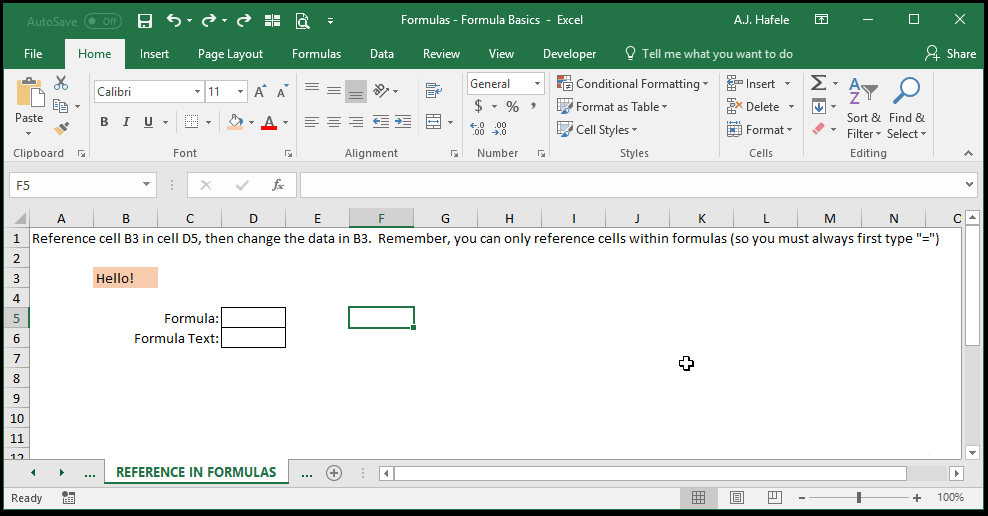The width and height of the screenshot is (988, 516).
Task: Cut selection with the scissors icon
Action: point(61,83)
